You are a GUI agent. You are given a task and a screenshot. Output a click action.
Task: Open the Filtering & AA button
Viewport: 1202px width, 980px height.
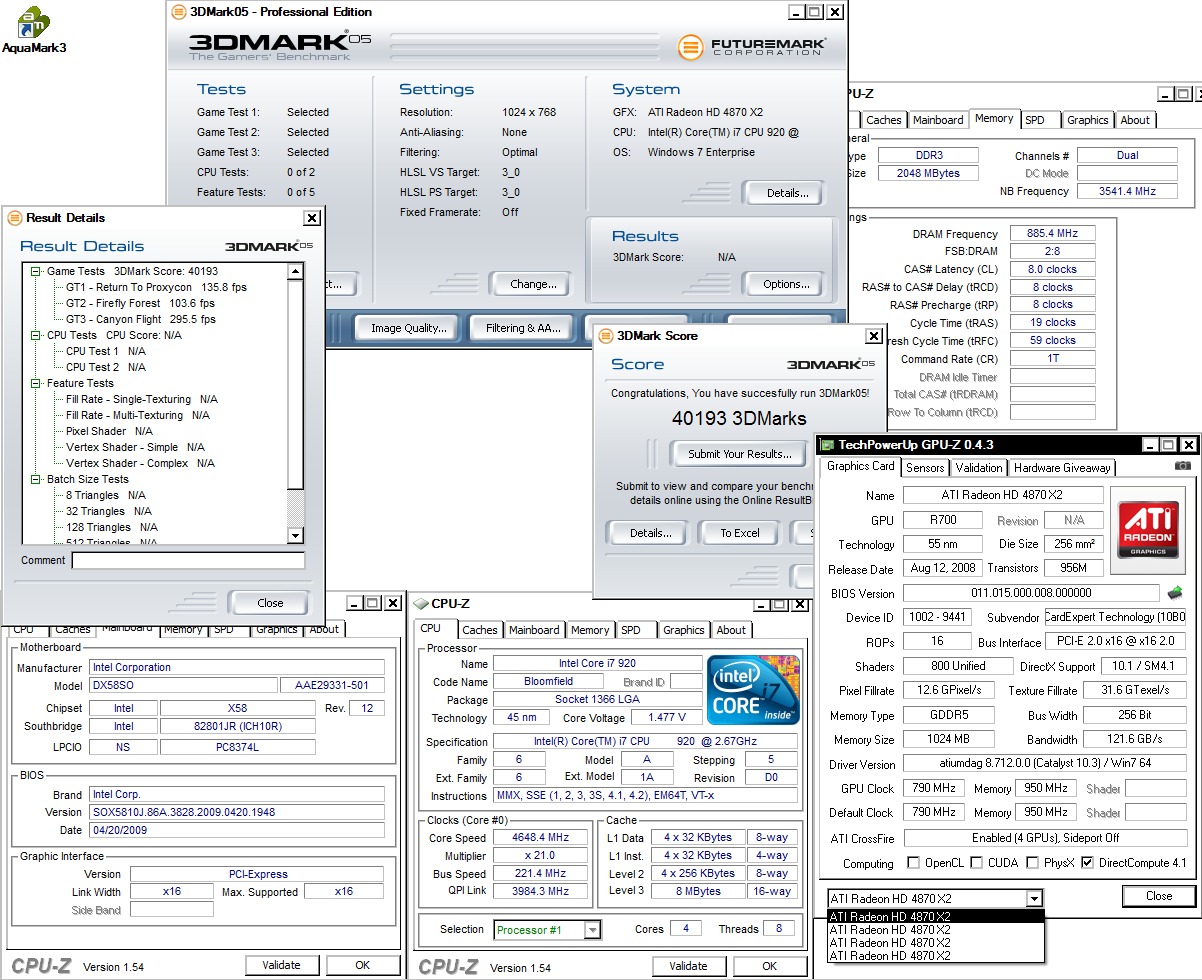pyautogui.click(x=523, y=328)
